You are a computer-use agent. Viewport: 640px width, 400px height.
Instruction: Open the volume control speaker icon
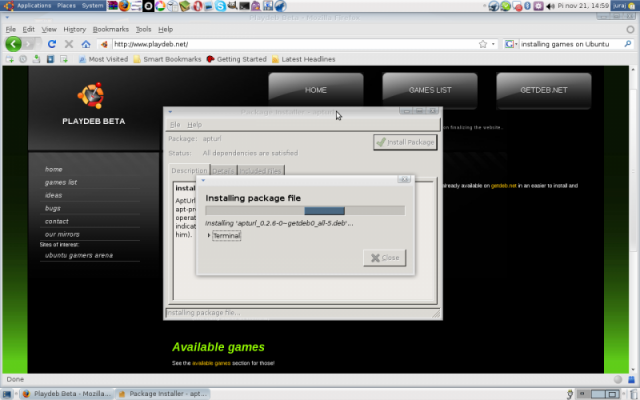[550, 6]
